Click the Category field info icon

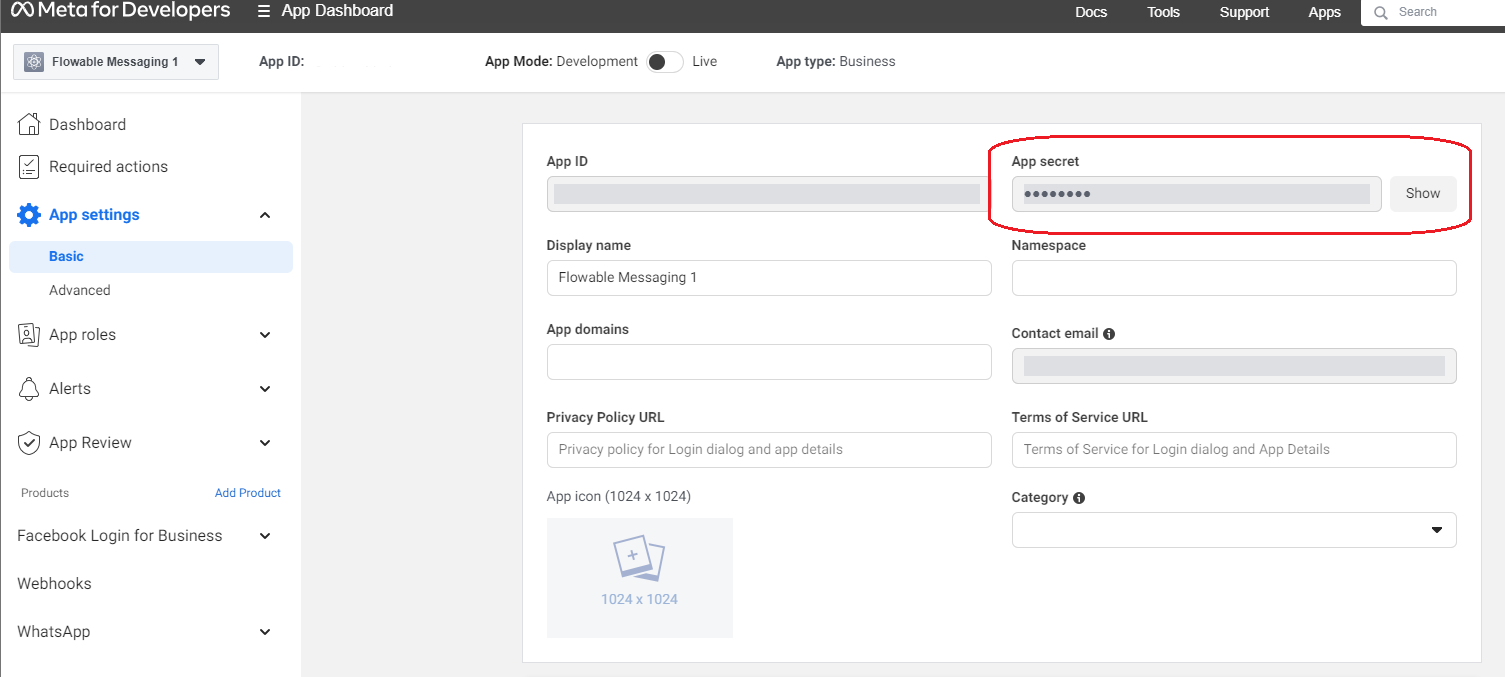click(x=1081, y=497)
